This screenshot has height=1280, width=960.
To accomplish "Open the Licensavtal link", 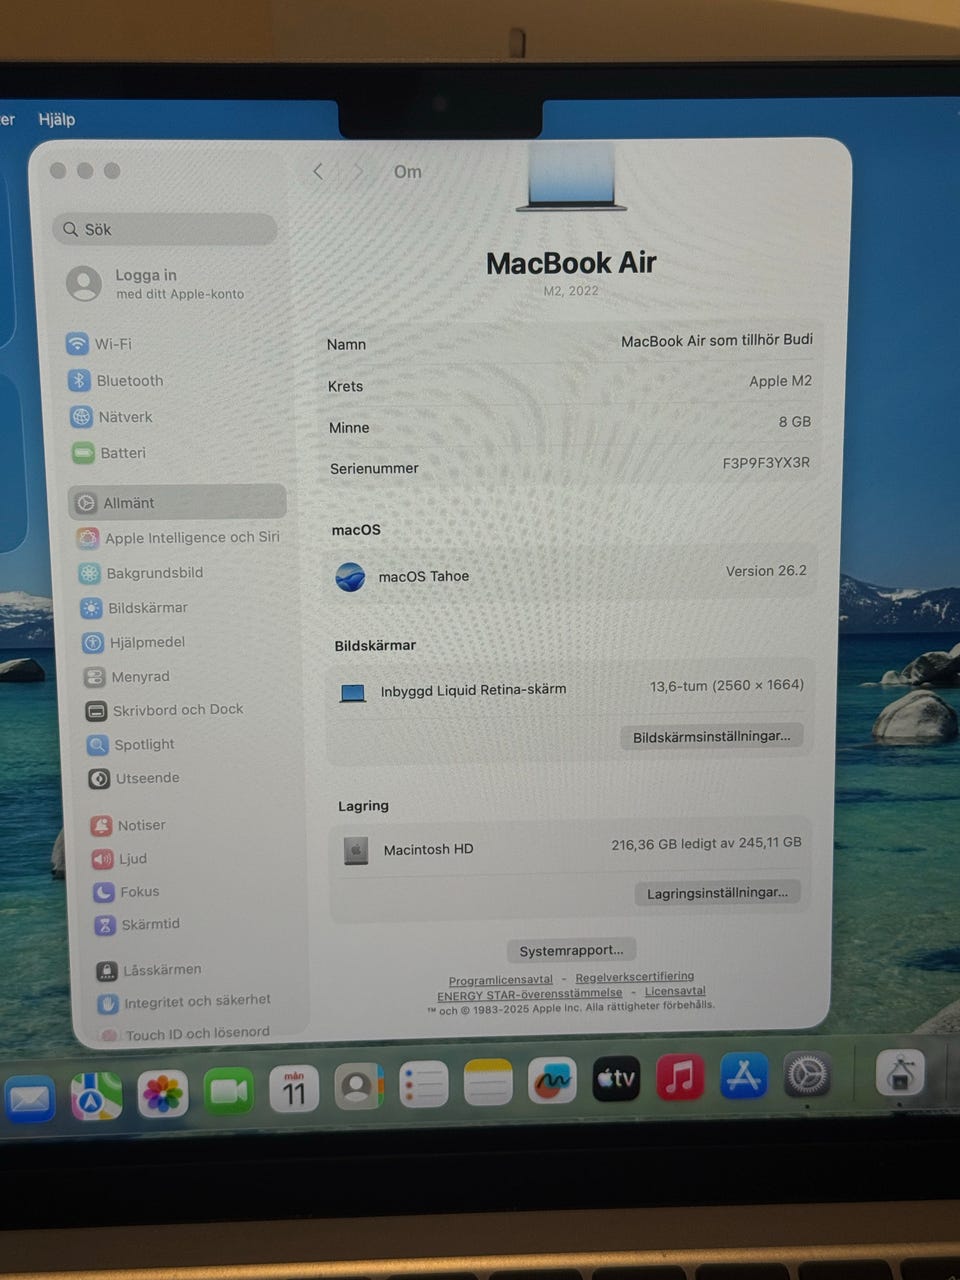I will tap(675, 991).
